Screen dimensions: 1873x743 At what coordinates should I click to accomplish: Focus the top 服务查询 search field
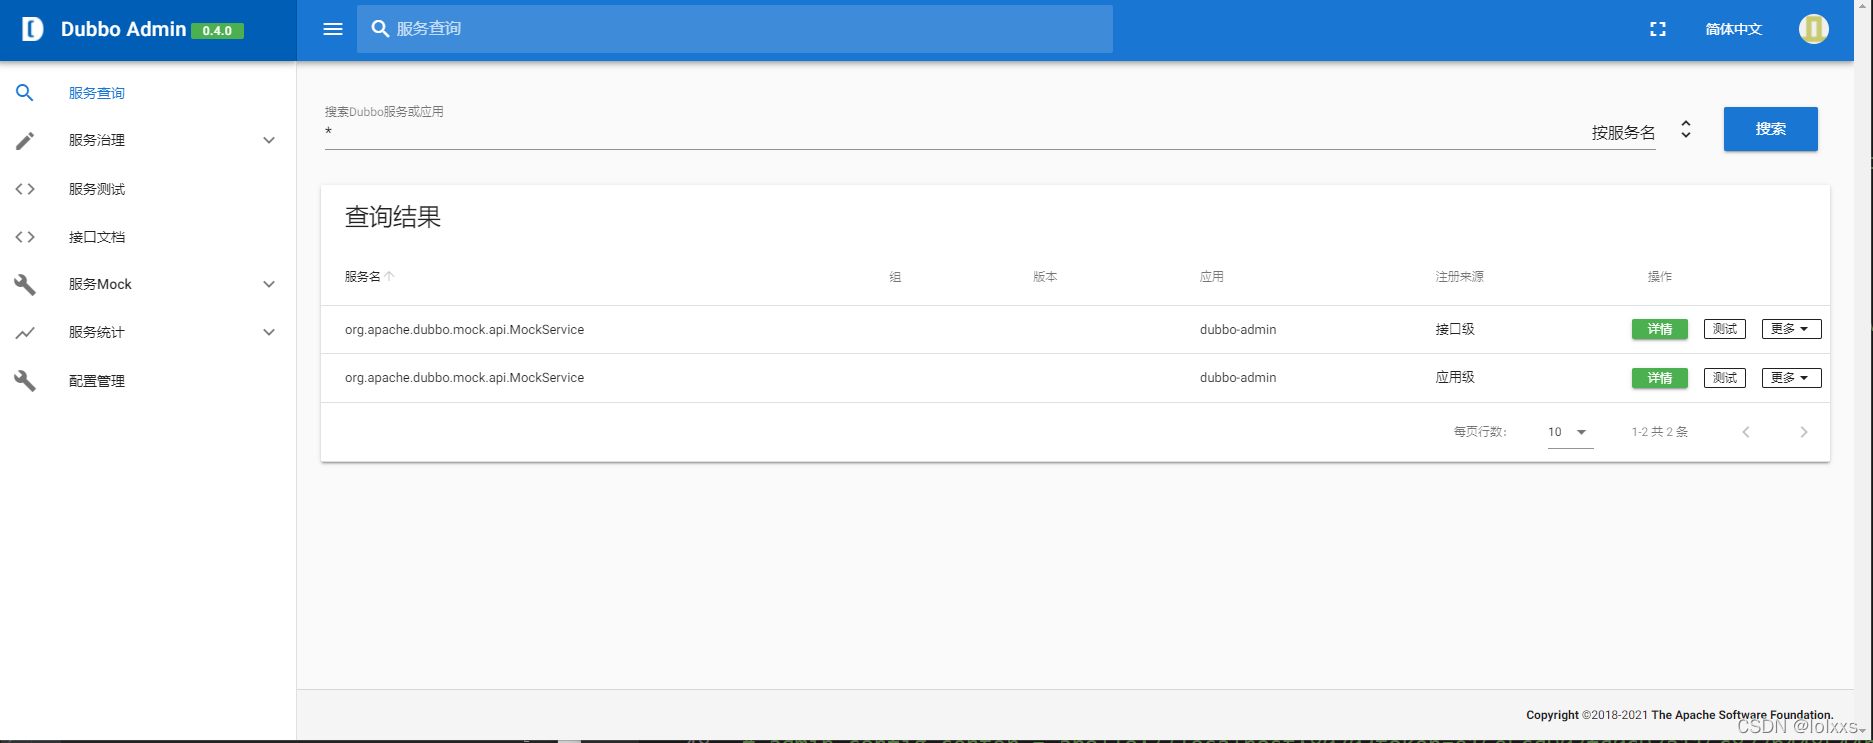click(x=735, y=29)
